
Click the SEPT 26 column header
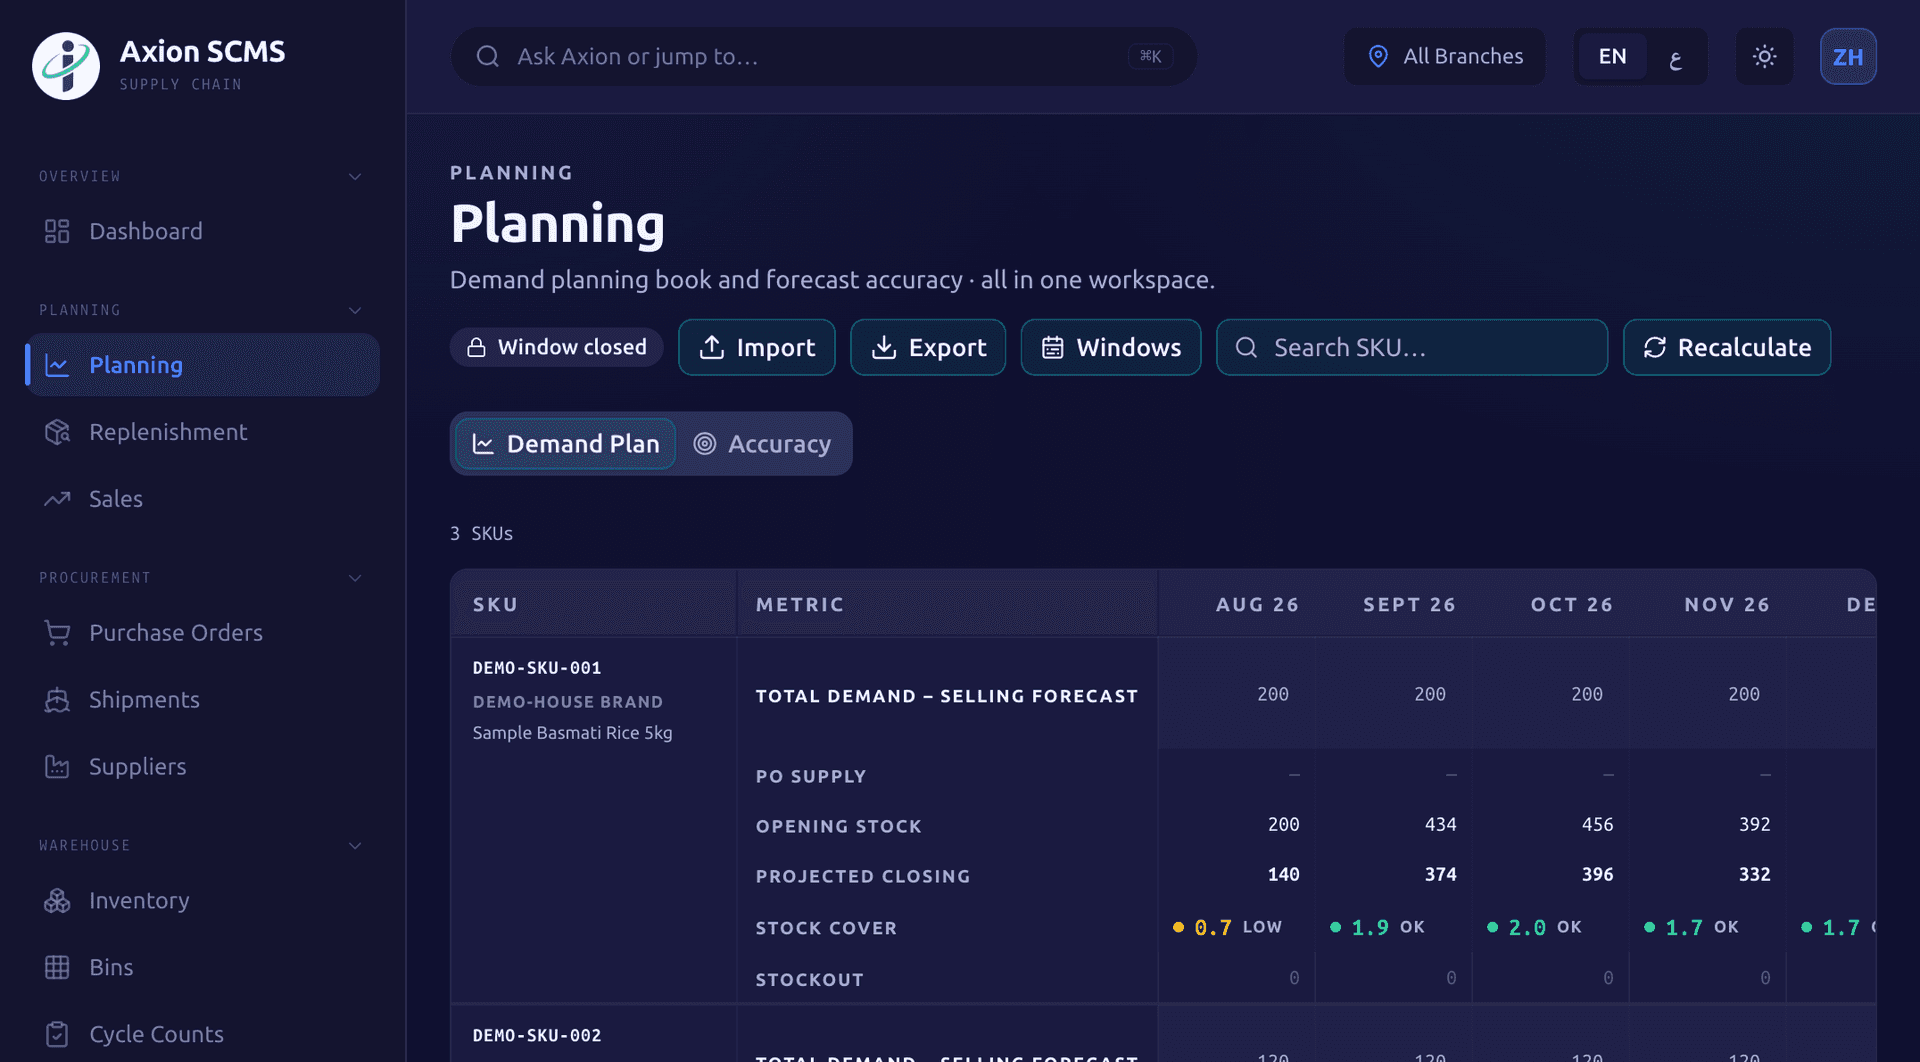pos(1409,605)
